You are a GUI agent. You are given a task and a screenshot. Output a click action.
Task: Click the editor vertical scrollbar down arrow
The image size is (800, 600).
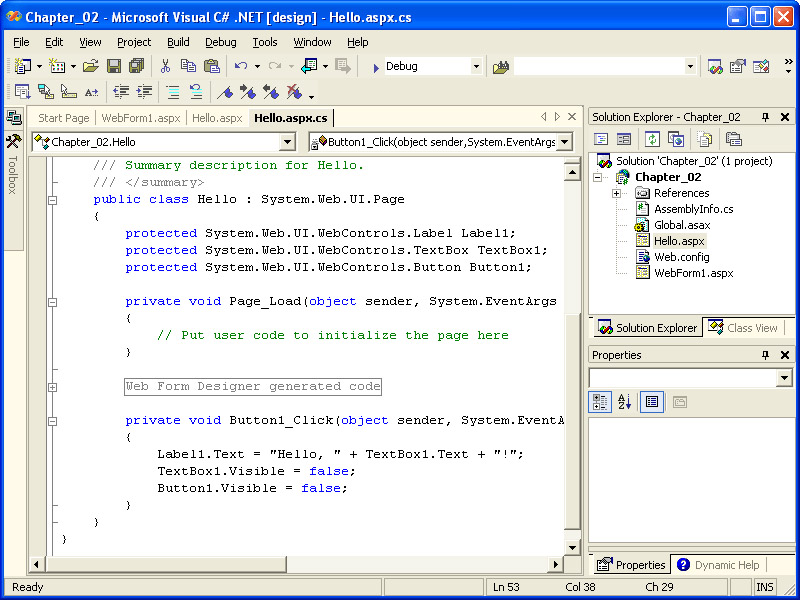(x=572, y=547)
